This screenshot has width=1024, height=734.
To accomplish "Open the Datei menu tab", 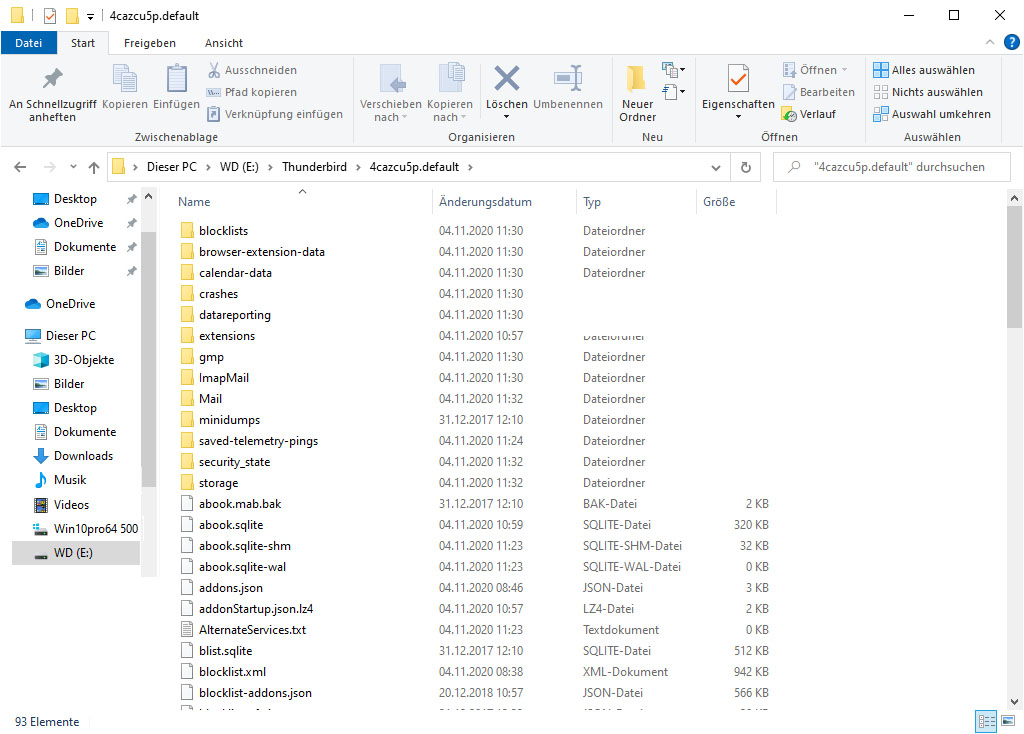I will (x=29, y=43).
